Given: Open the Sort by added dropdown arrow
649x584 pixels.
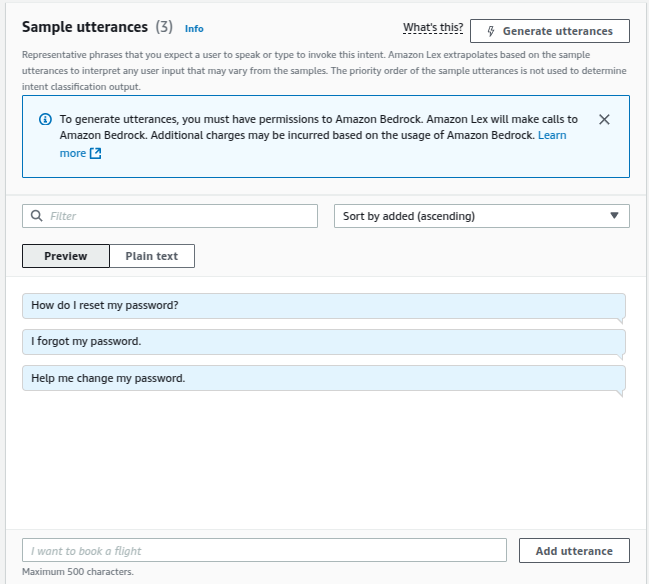Looking at the screenshot, I should [614, 216].
